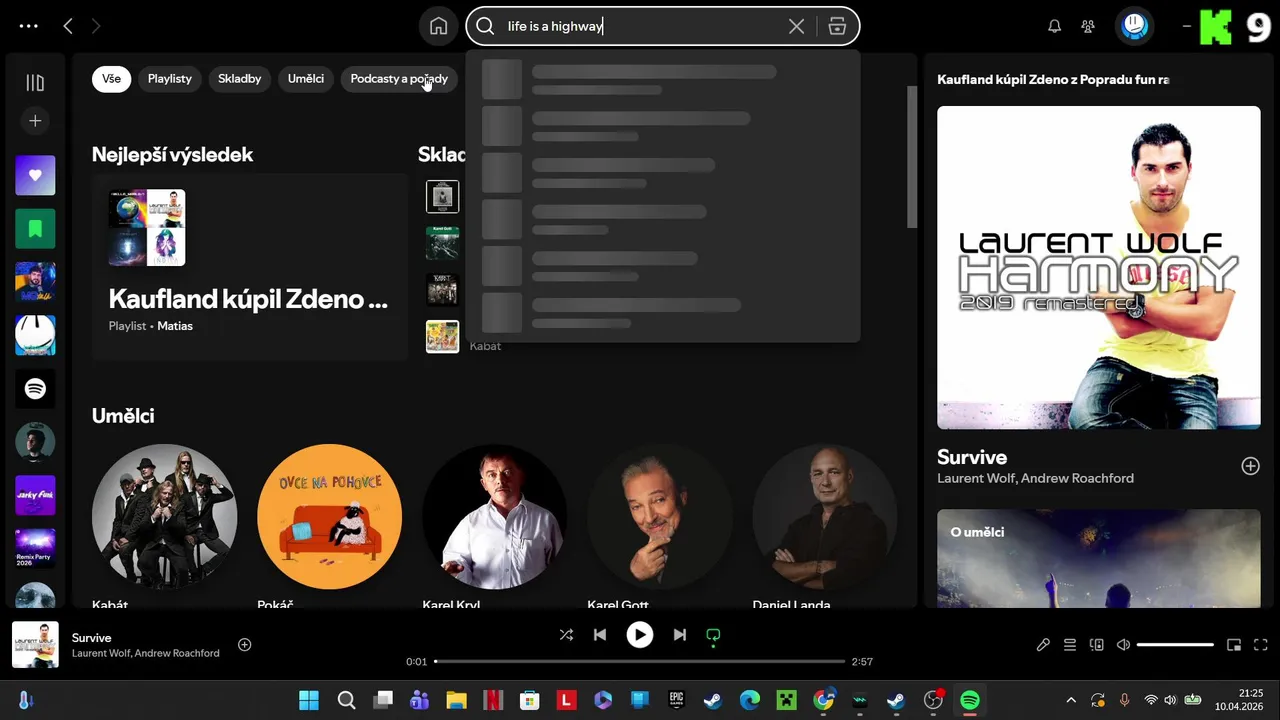Open Your Episodes green bookmark
The width and height of the screenshot is (1280, 720).
point(35,229)
